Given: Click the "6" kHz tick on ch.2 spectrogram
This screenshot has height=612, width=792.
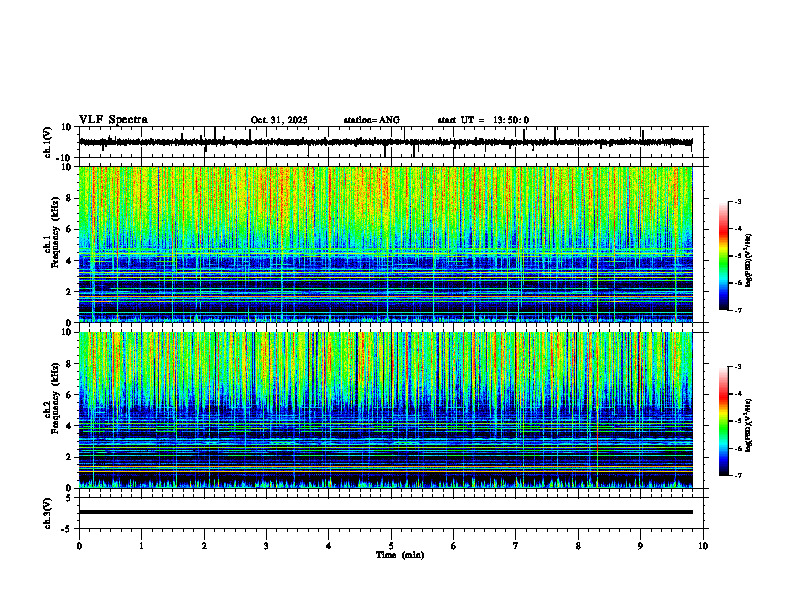Looking at the screenshot, I should click(x=70, y=395).
